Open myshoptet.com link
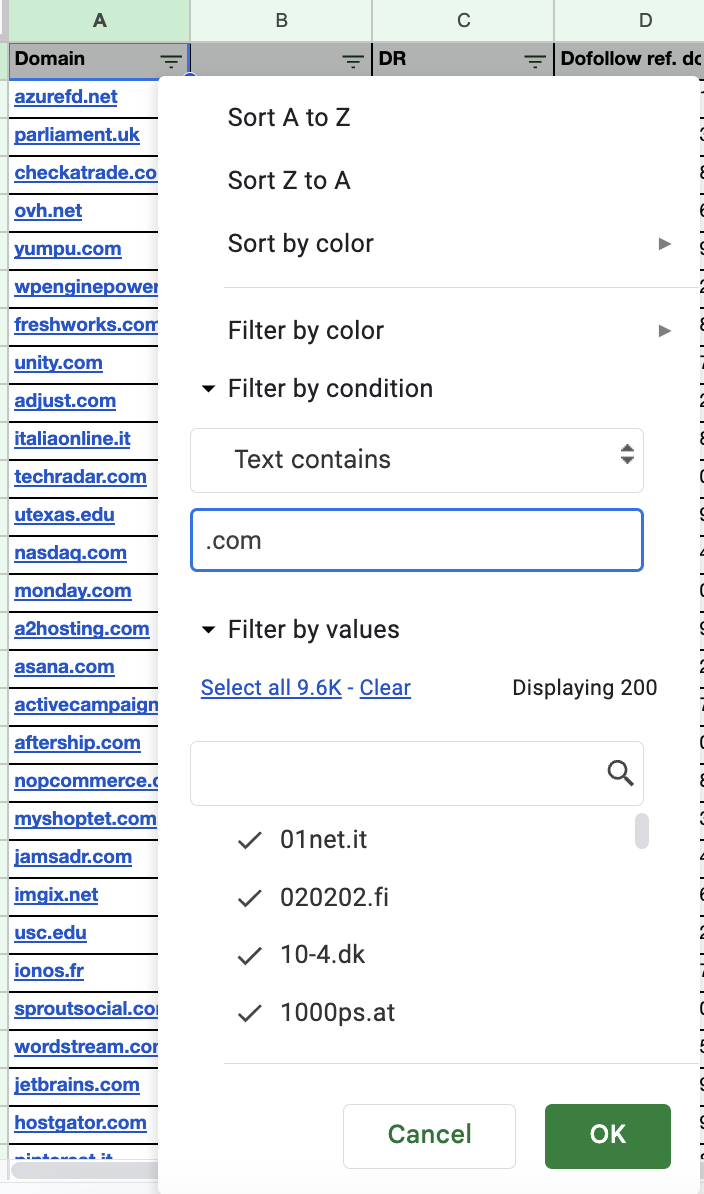This screenshot has width=704, height=1194. (85, 819)
